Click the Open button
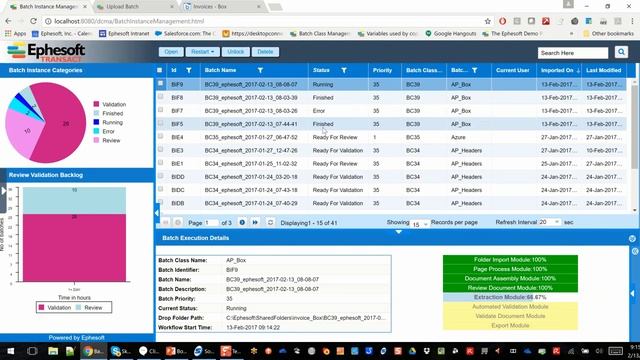 pos(171,52)
